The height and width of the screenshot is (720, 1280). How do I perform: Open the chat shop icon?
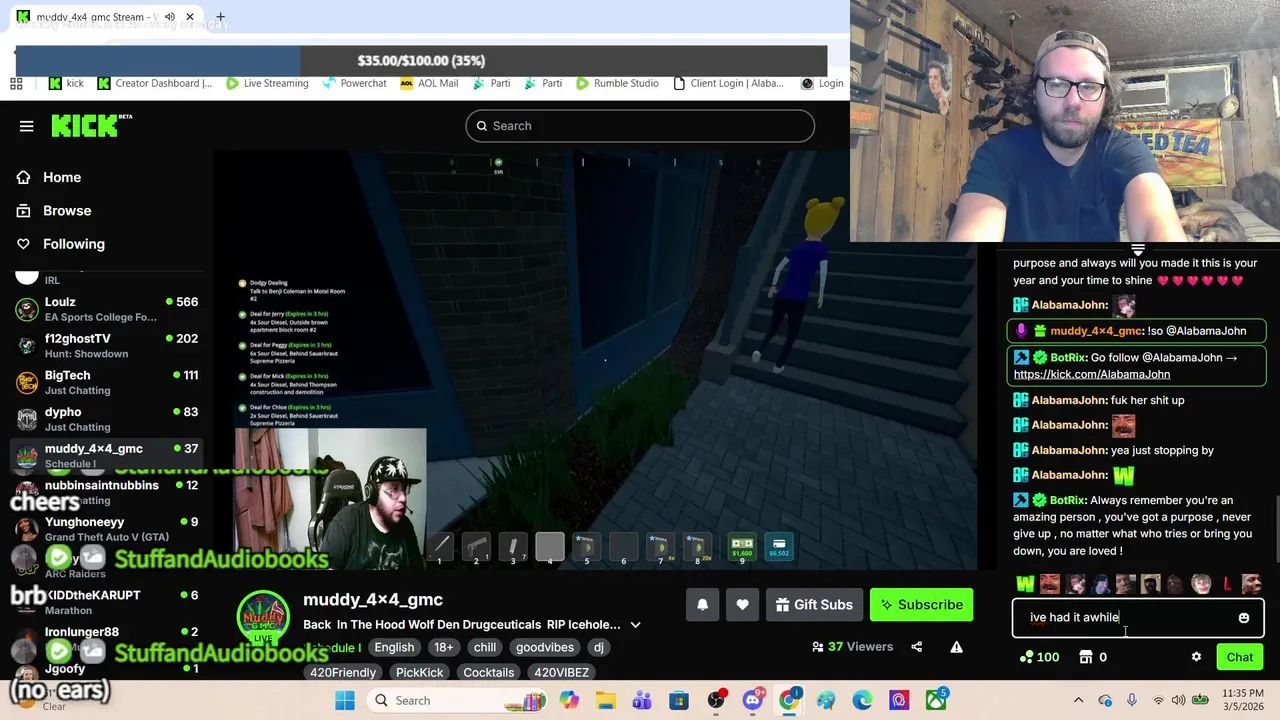(x=1086, y=657)
